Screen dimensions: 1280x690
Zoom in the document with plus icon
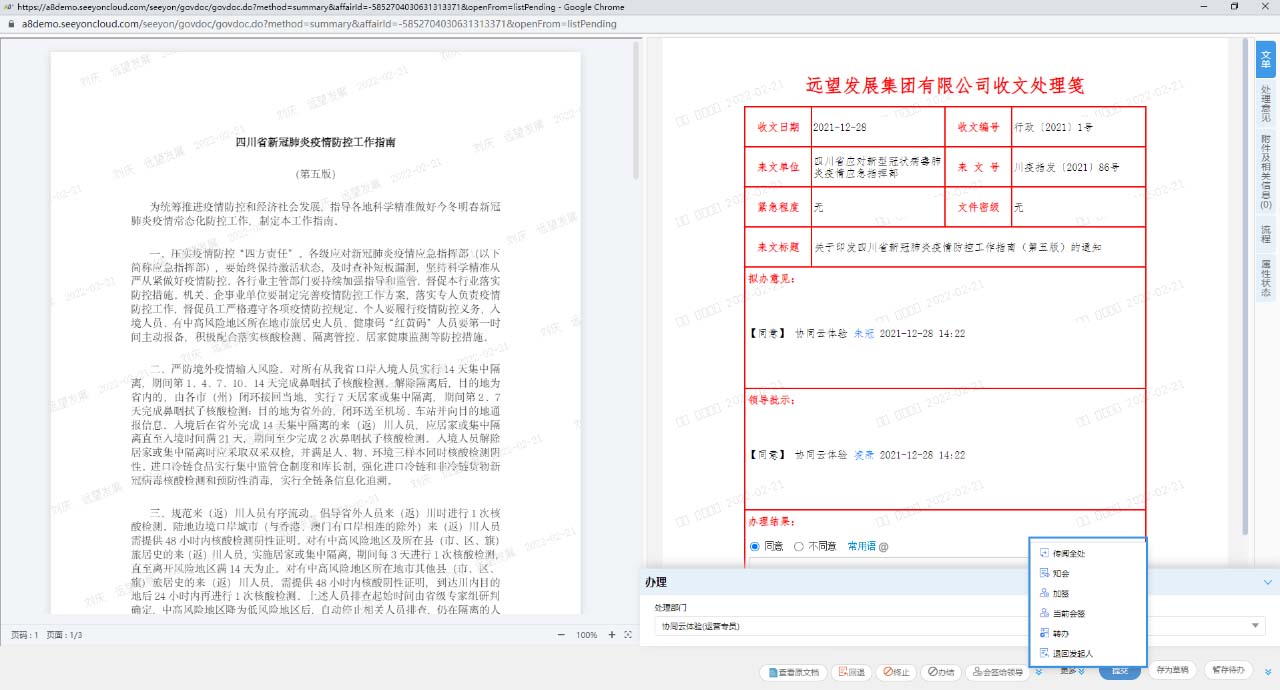pos(610,635)
